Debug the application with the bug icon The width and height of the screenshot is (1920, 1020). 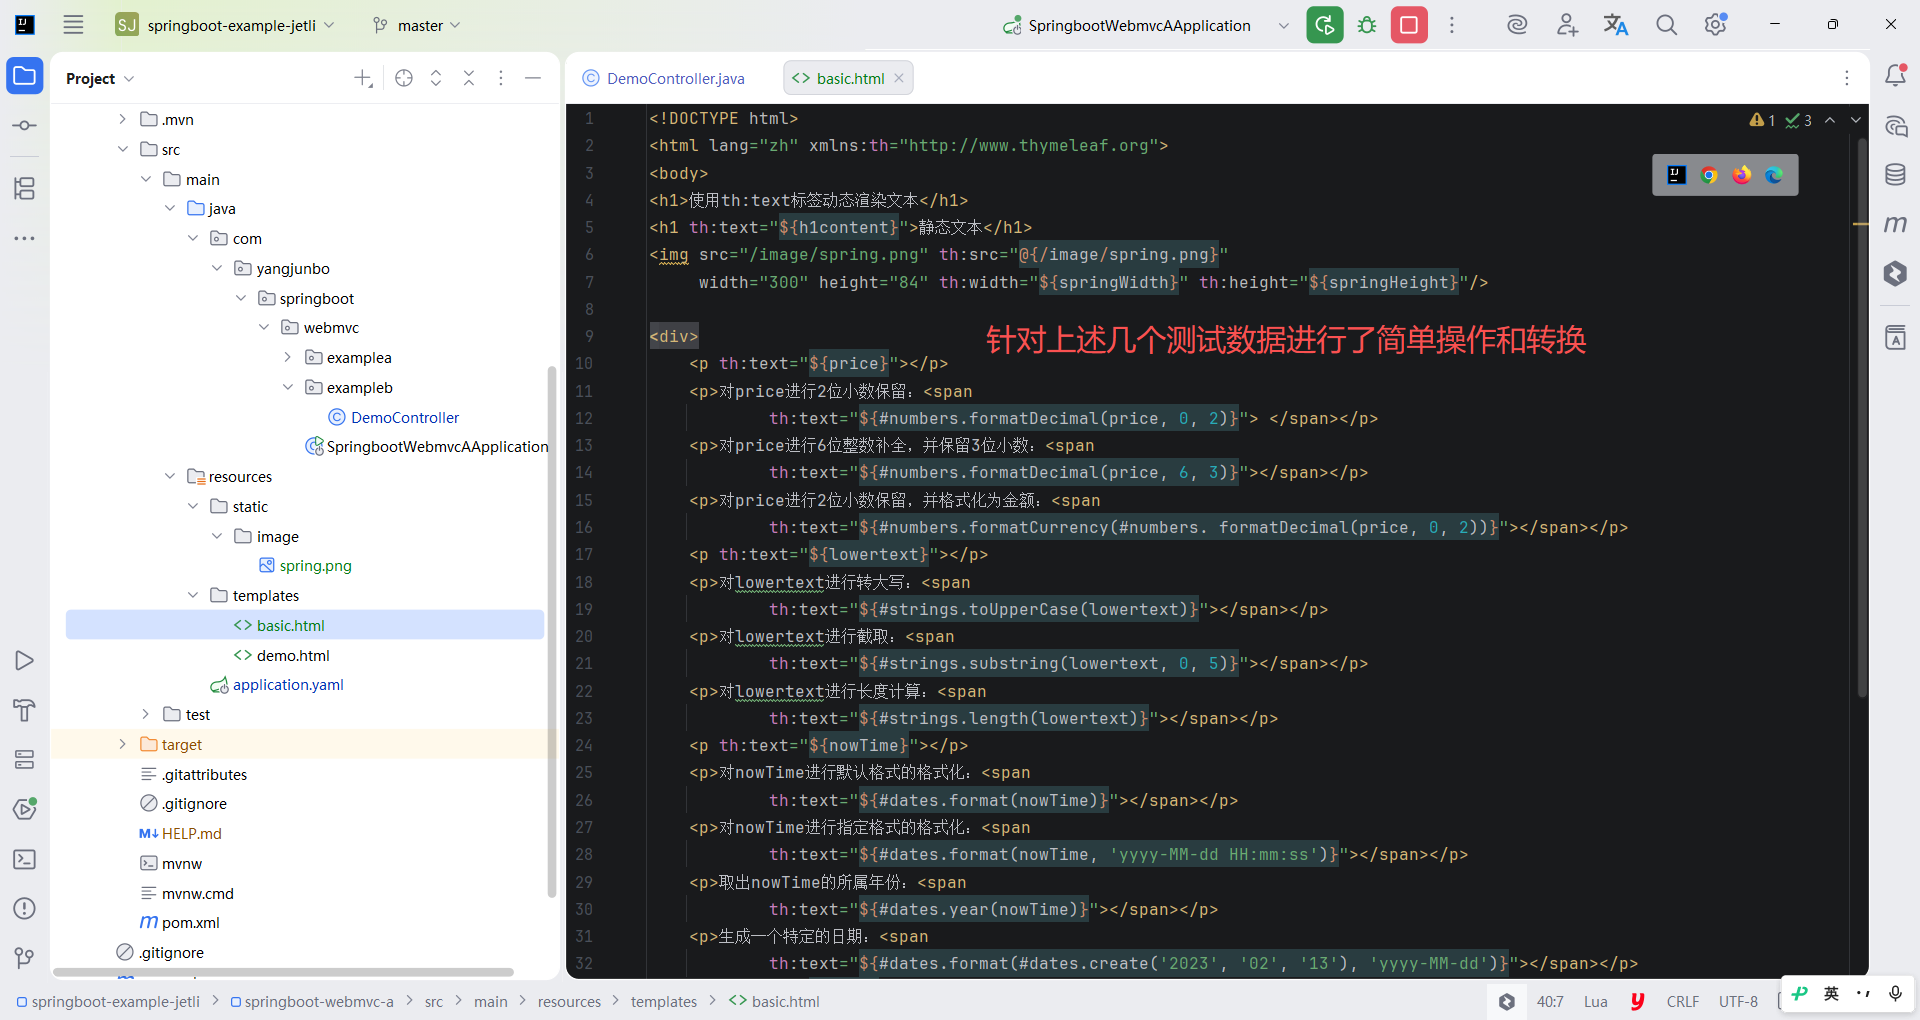coord(1367,25)
